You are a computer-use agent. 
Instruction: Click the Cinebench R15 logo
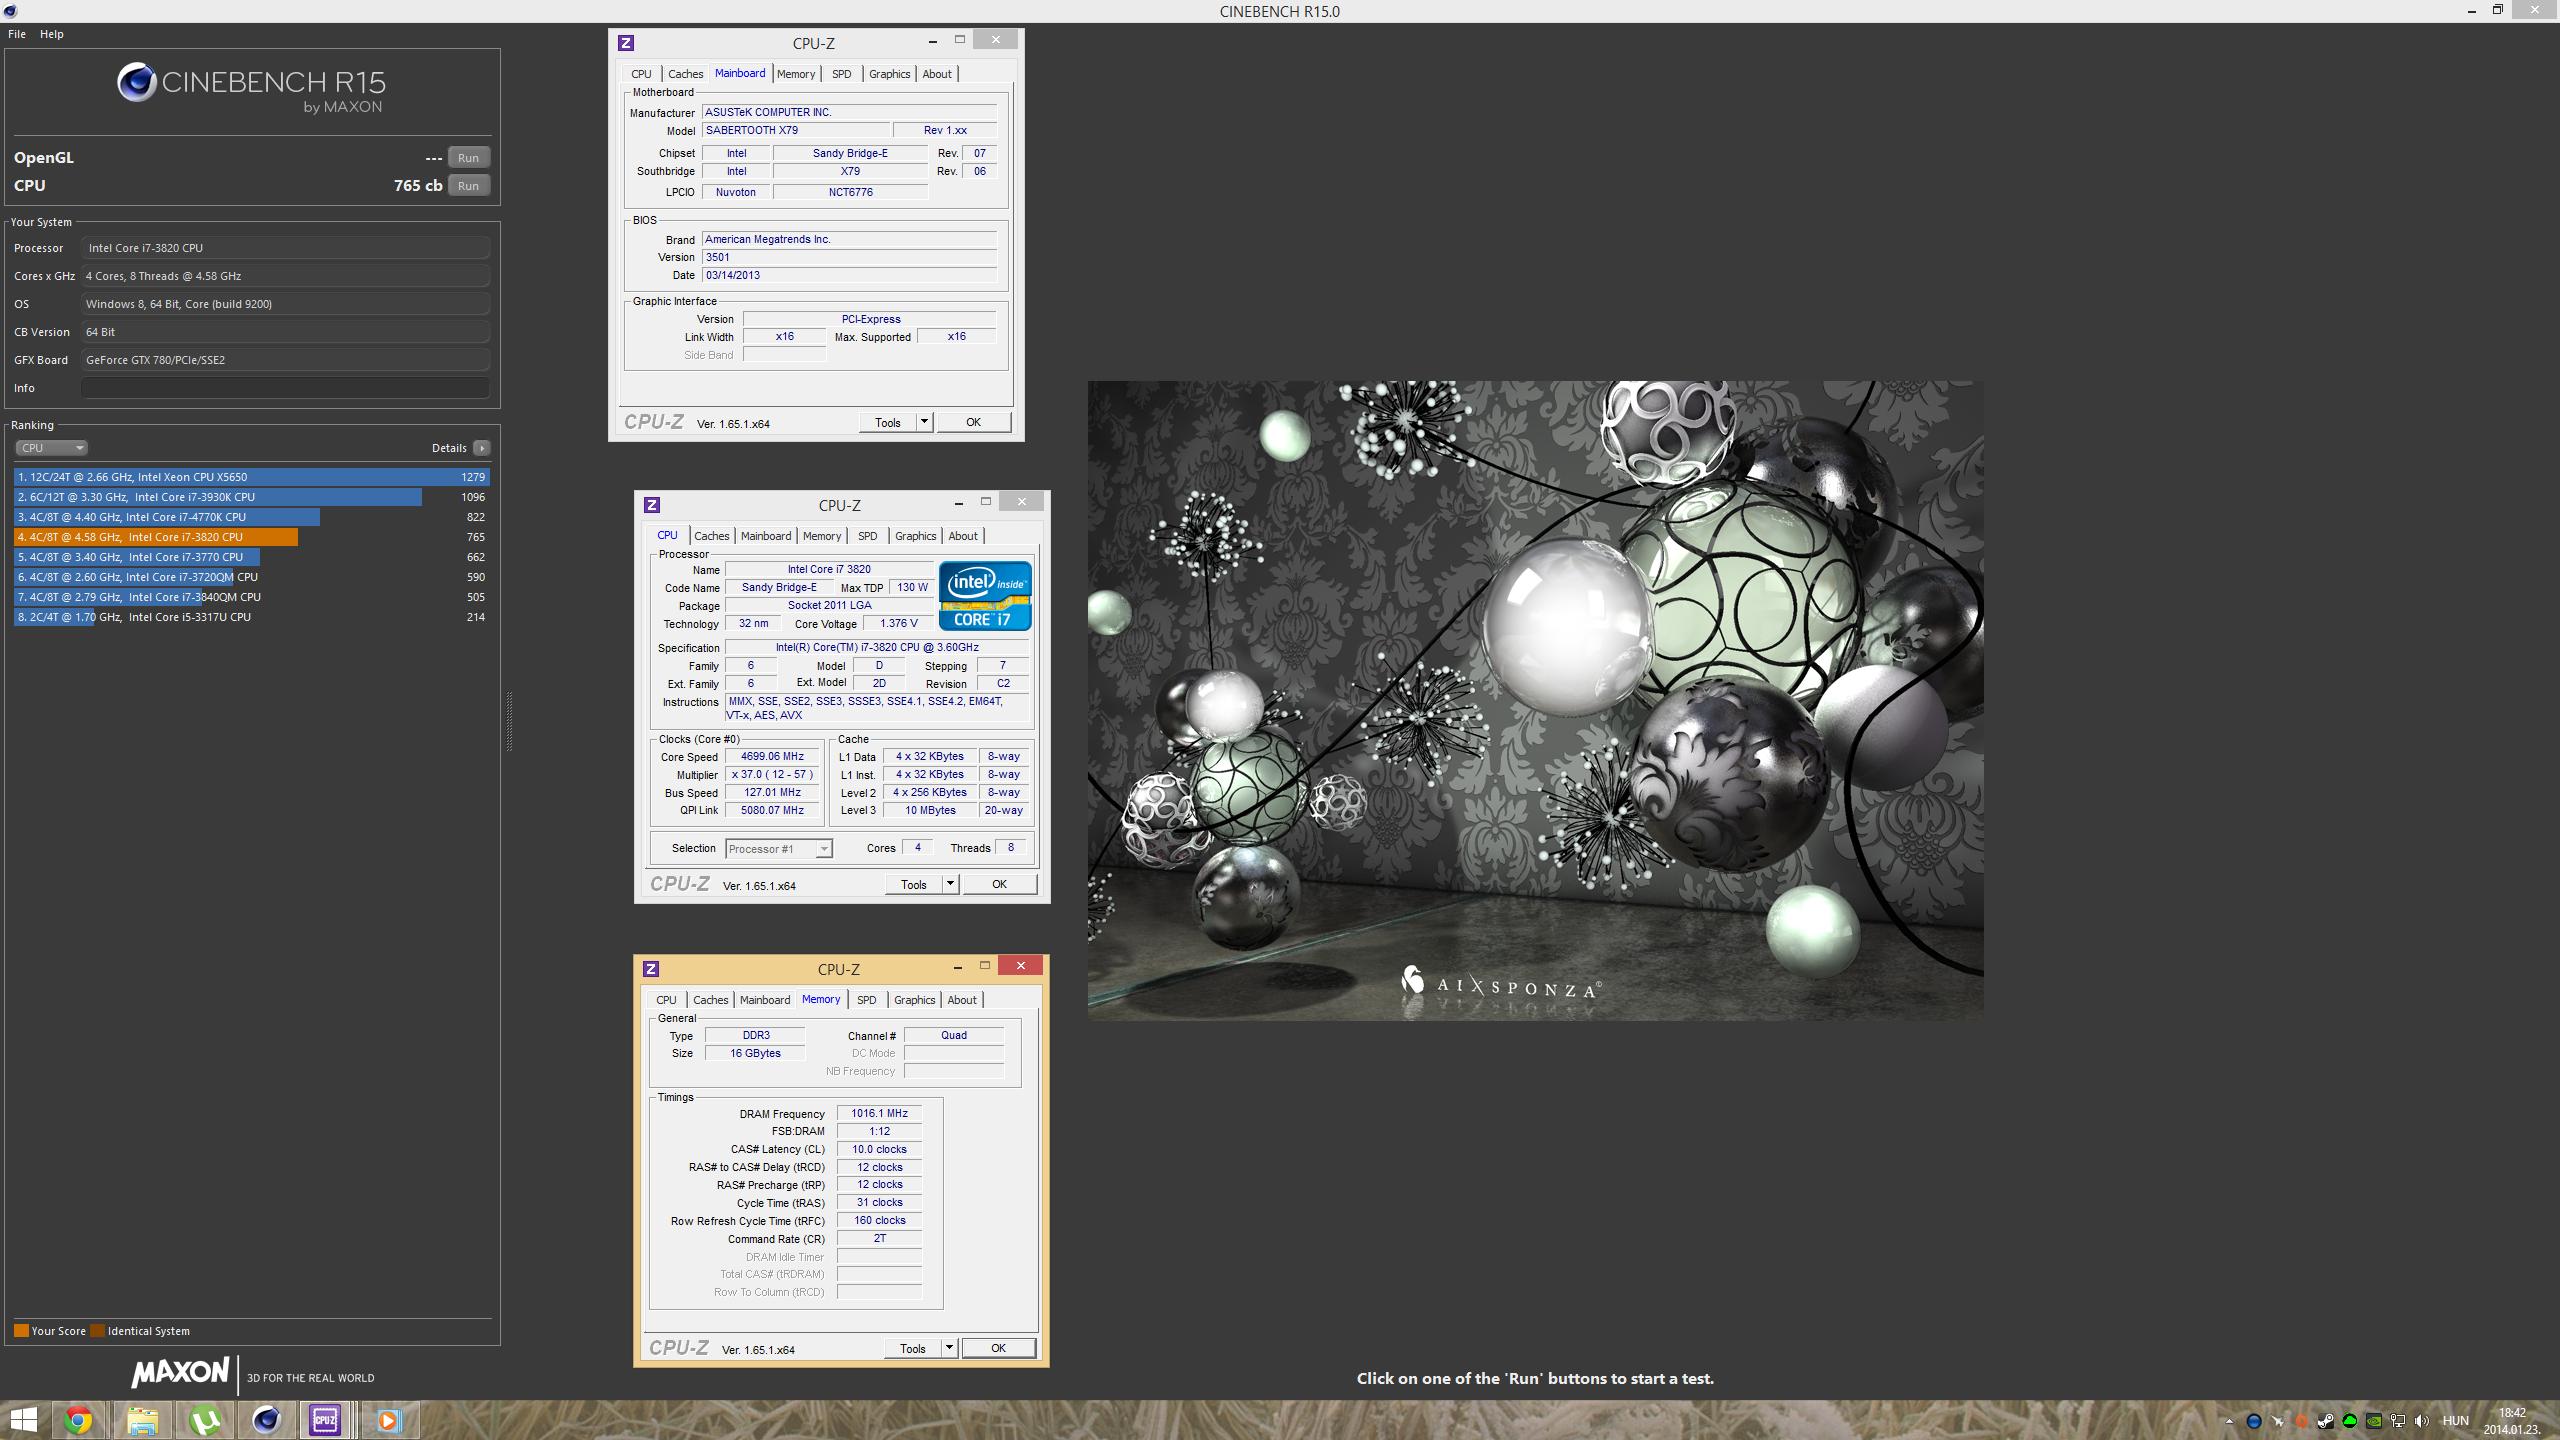point(251,86)
